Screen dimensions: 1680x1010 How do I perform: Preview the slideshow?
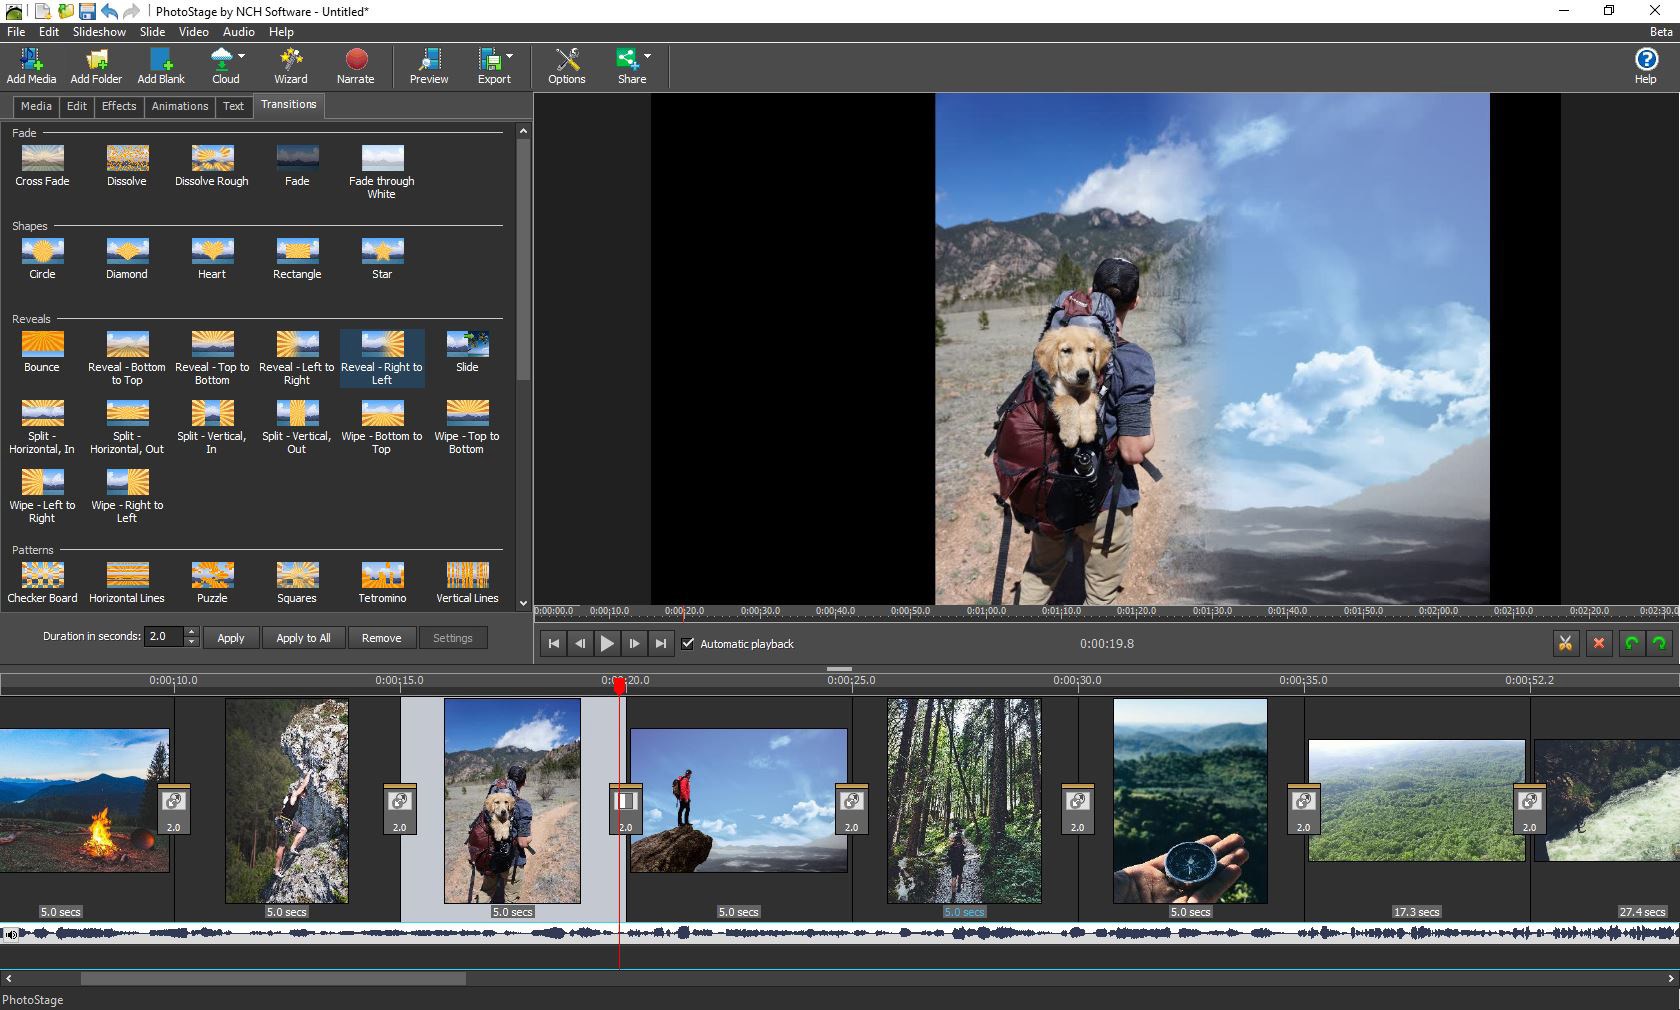pyautogui.click(x=428, y=66)
